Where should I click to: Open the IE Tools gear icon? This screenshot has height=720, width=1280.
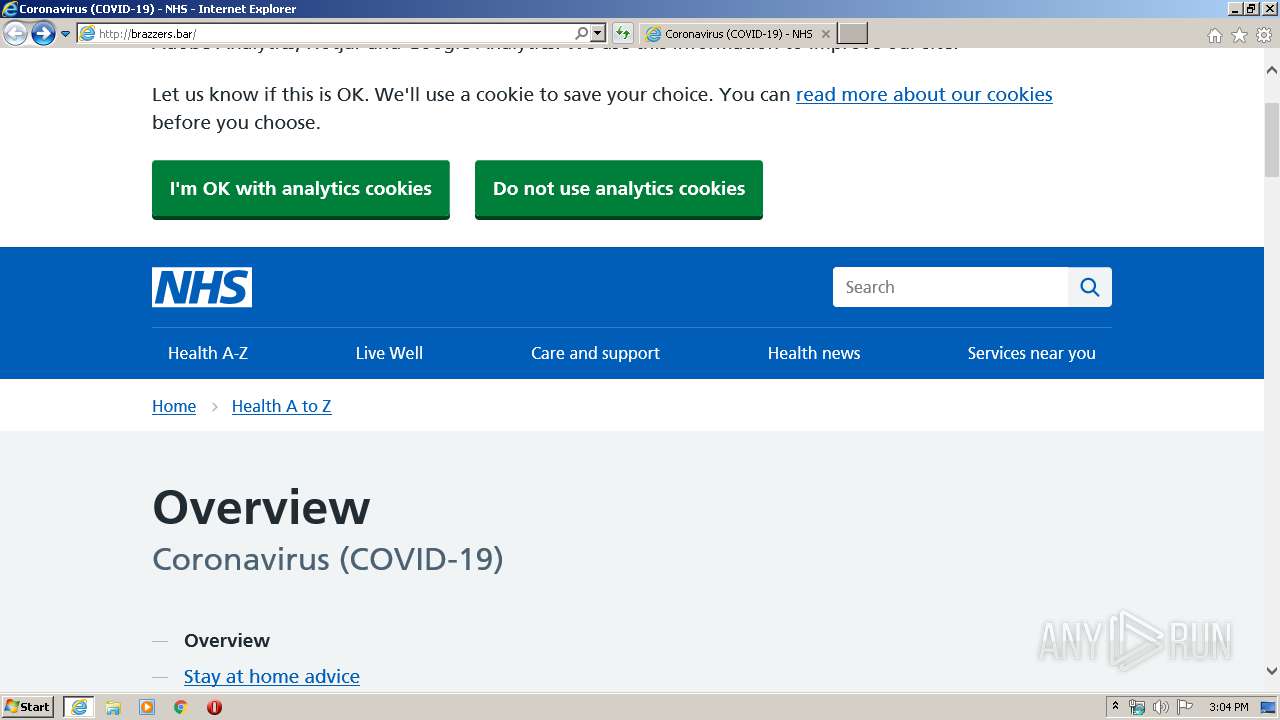pos(1264,35)
